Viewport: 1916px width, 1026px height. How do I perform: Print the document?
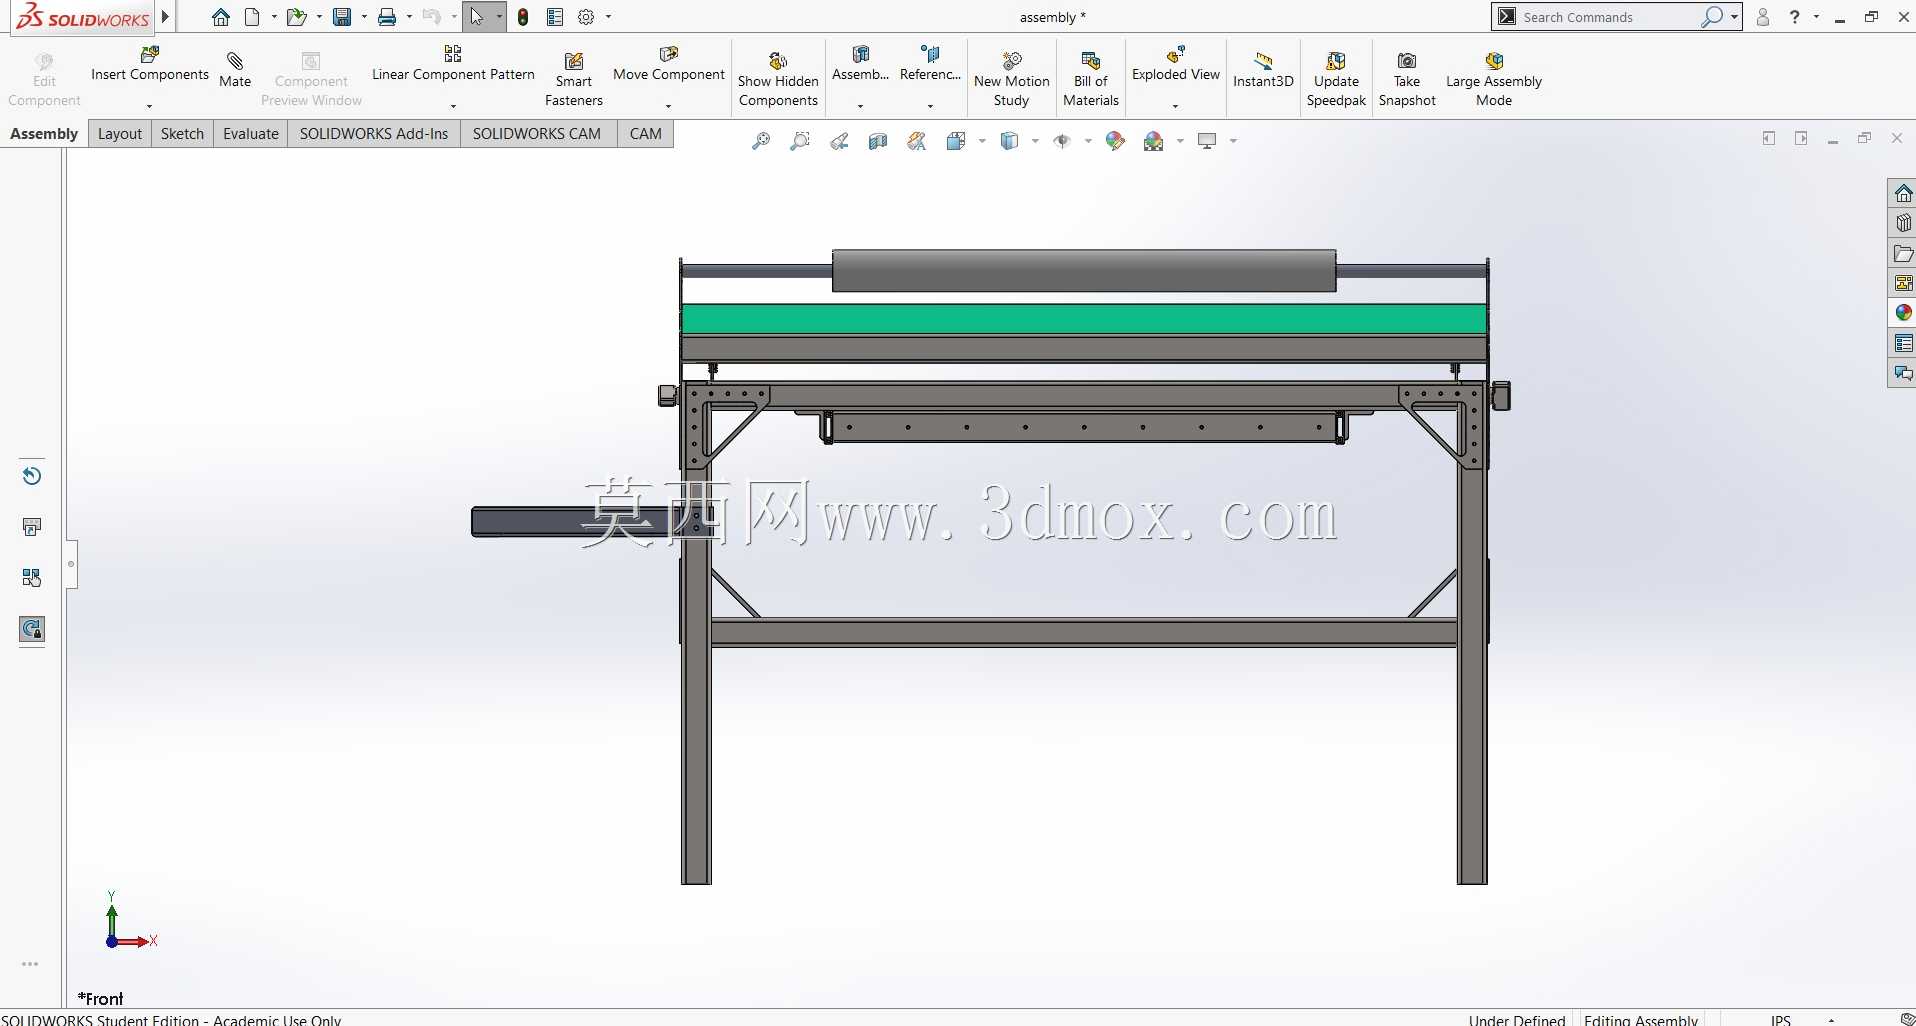click(x=387, y=17)
